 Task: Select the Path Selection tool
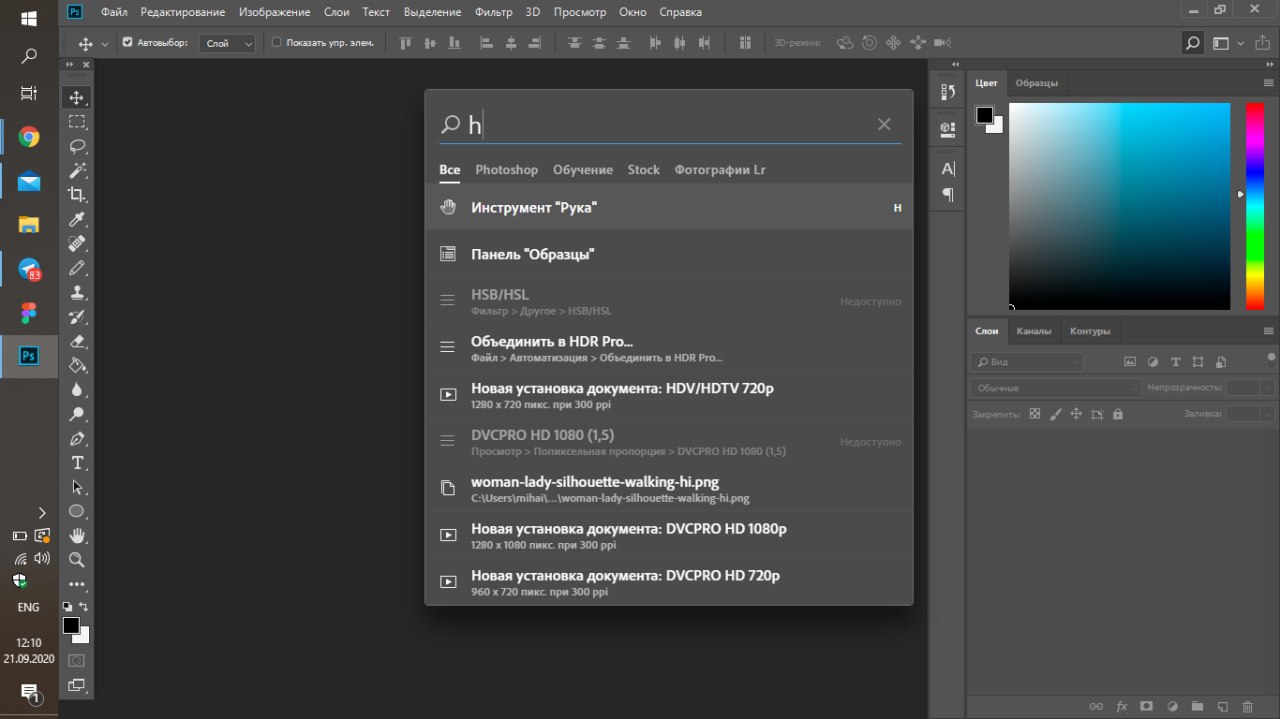tap(77, 487)
